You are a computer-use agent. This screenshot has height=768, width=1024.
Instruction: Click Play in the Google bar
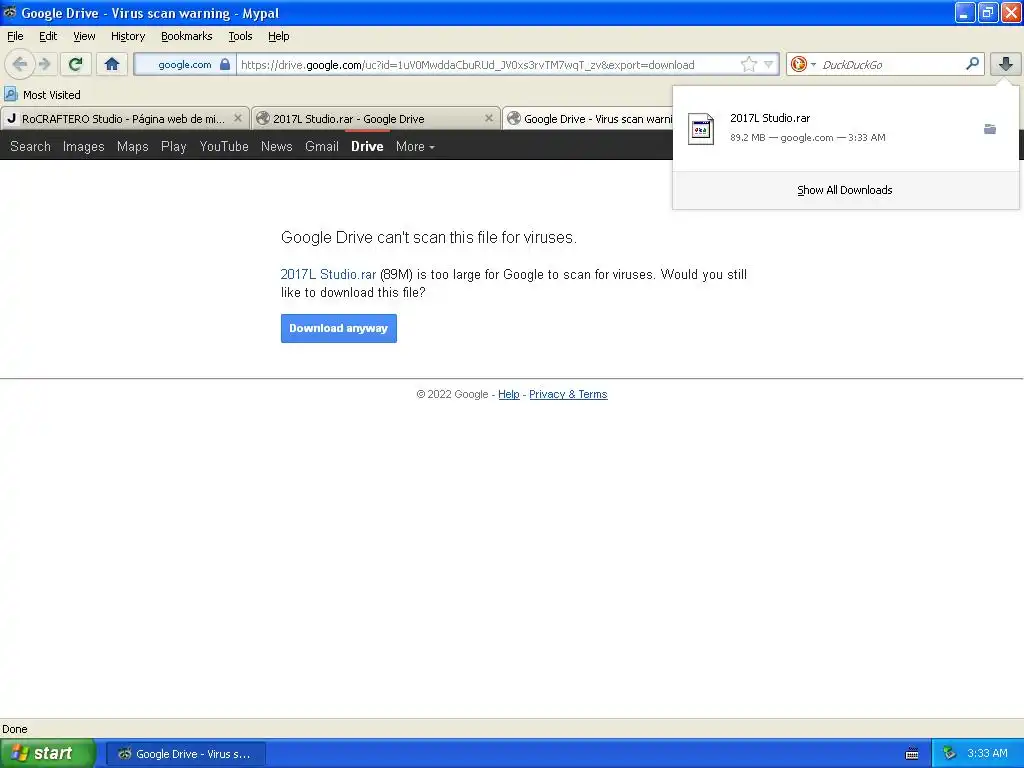pyautogui.click(x=174, y=146)
